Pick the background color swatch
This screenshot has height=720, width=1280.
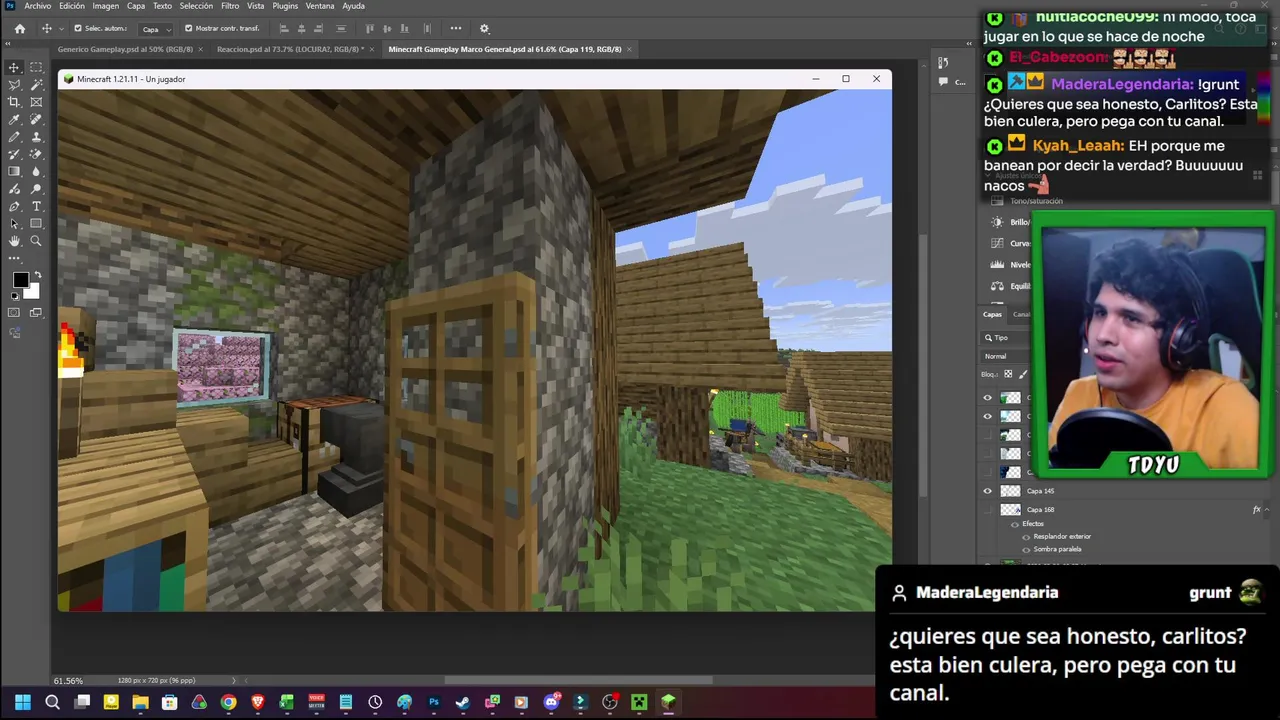pos(32,292)
